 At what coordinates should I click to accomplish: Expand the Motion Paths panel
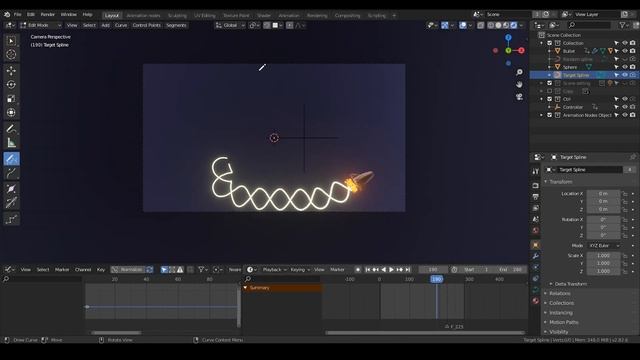coord(563,322)
